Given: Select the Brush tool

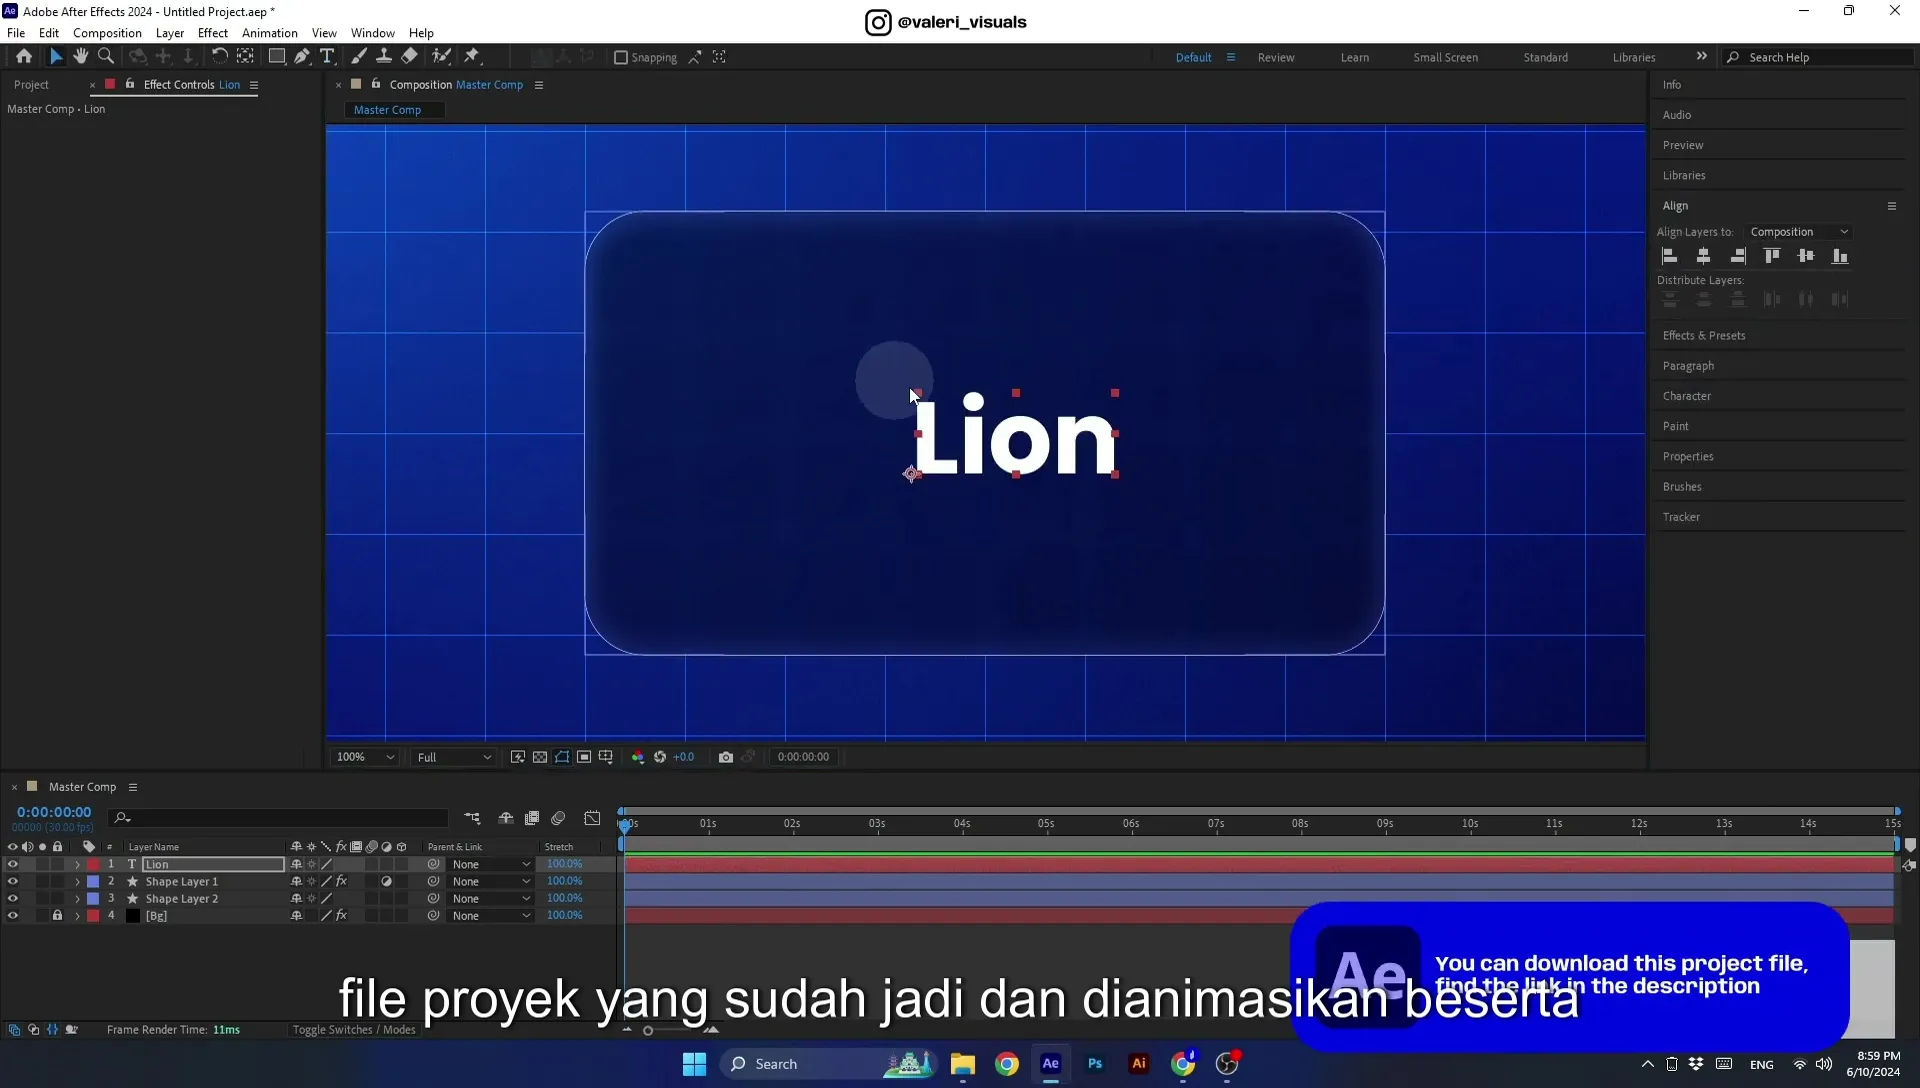Looking at the screenshot, I should tap(359, 57).
